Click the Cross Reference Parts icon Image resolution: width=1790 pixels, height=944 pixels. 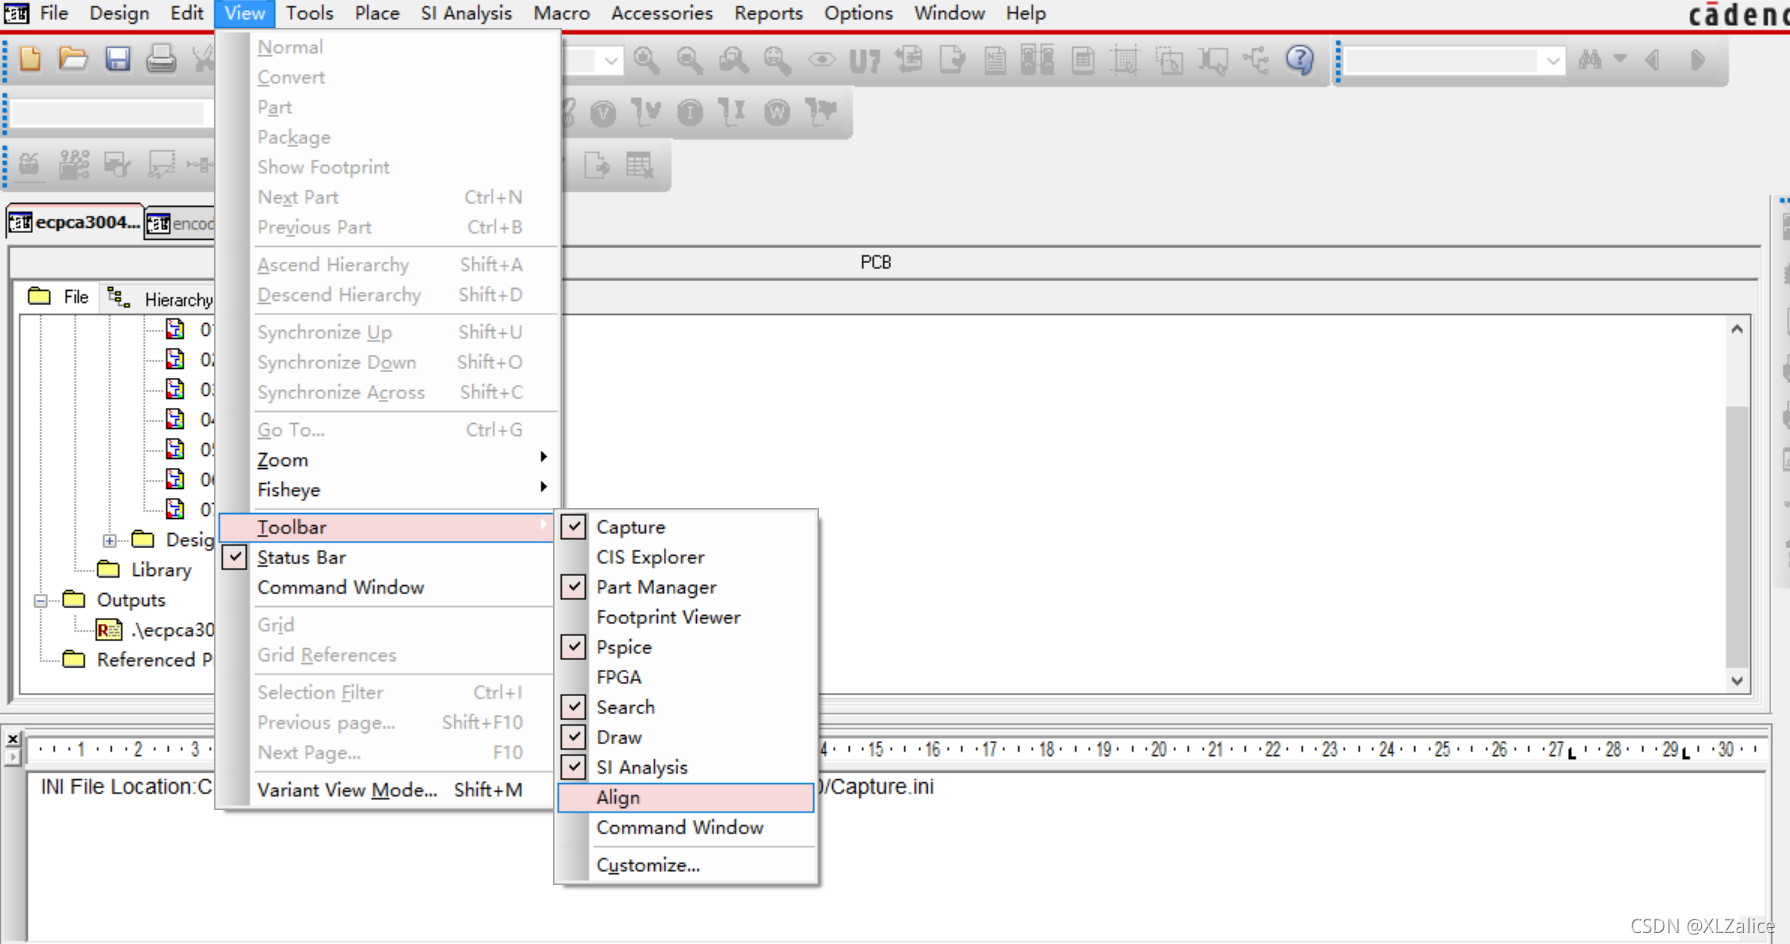click(1038, 60)
